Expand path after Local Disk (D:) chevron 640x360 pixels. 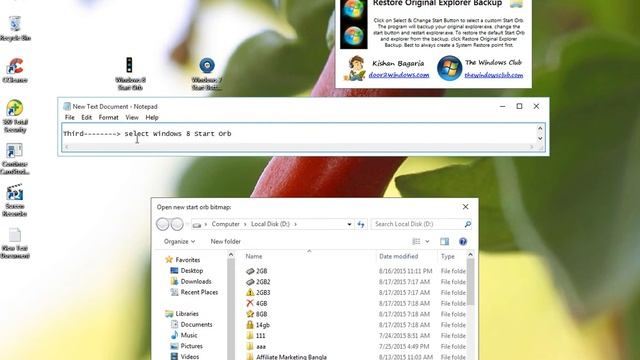pos(296,224)
